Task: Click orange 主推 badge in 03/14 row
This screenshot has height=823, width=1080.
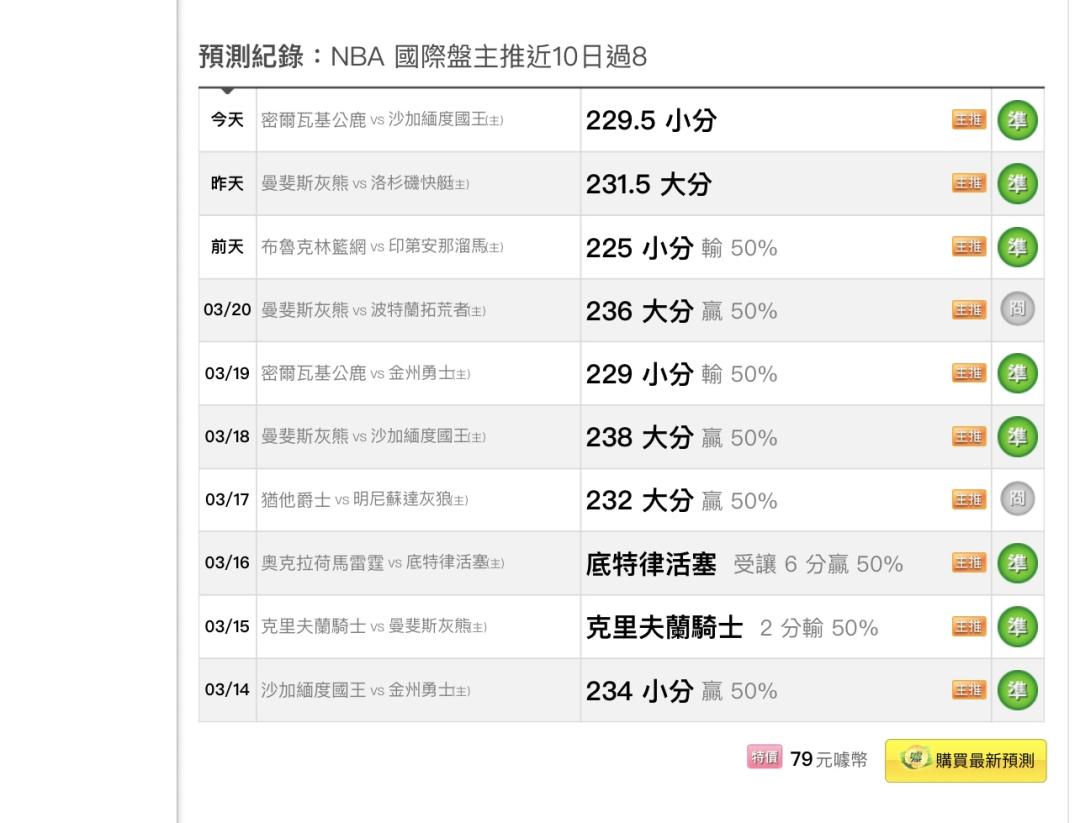Action: coord(968,690)
